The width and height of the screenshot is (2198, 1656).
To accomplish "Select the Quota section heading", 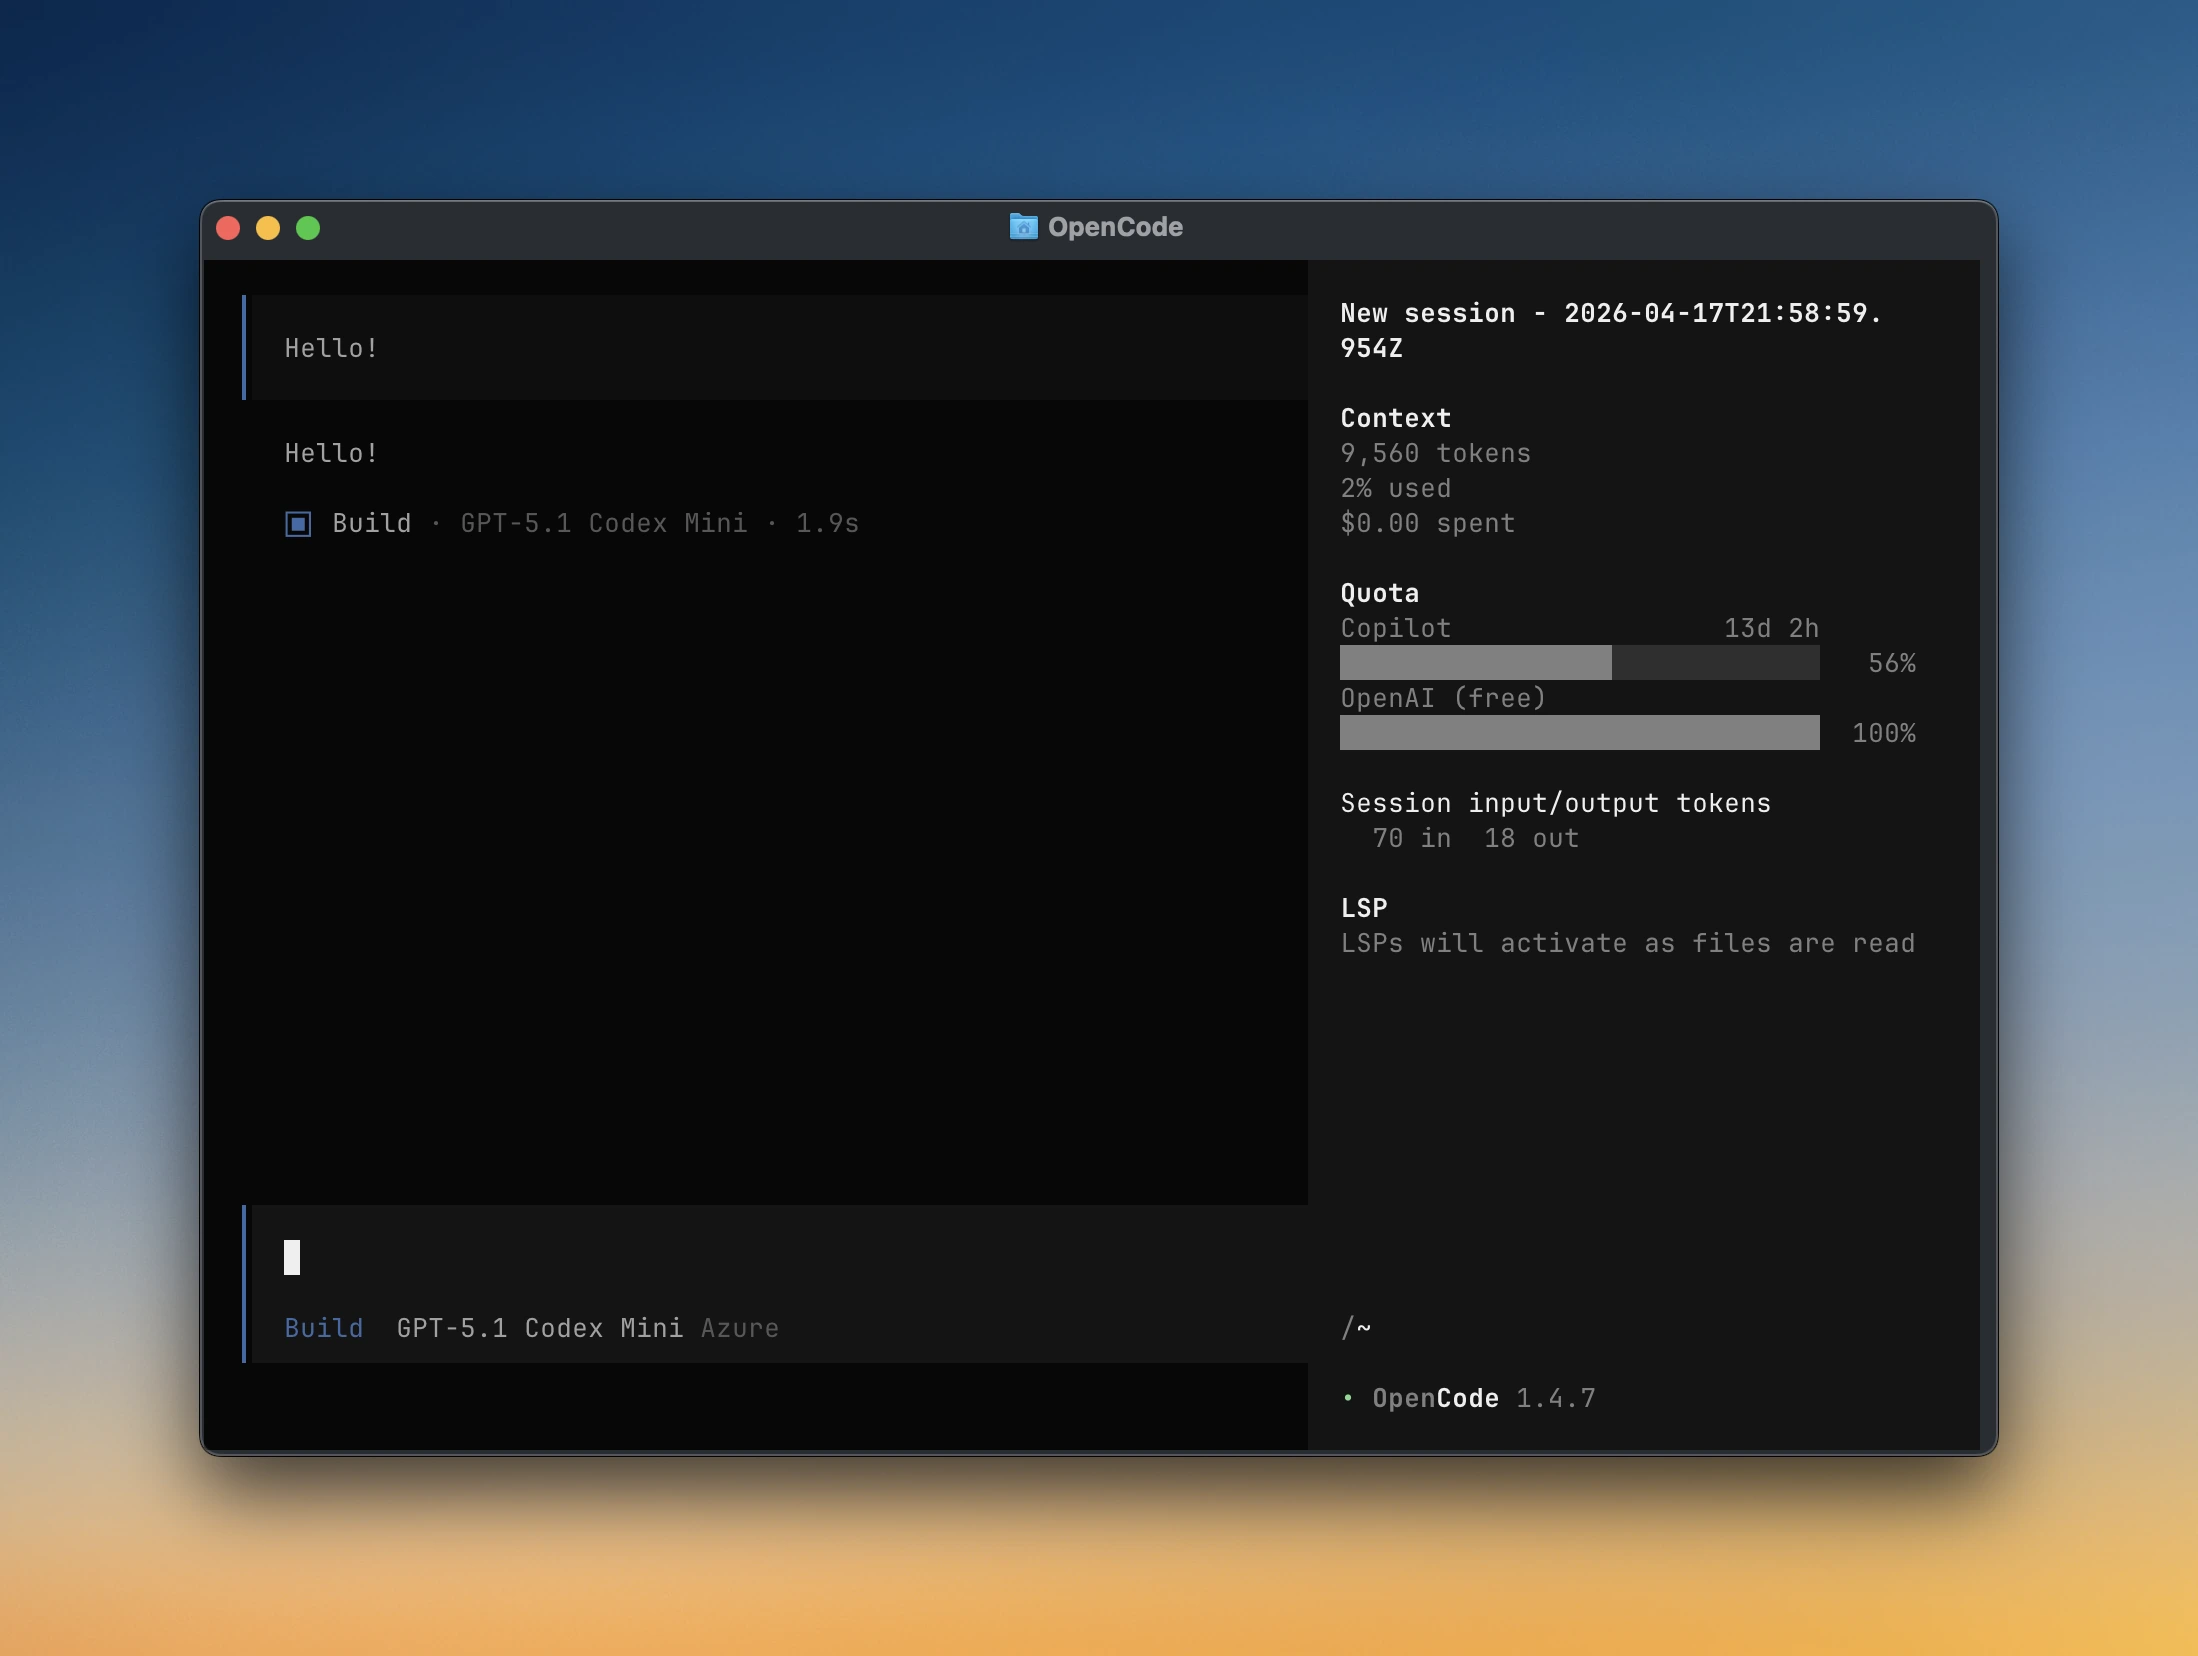I will pos(1378,592).
